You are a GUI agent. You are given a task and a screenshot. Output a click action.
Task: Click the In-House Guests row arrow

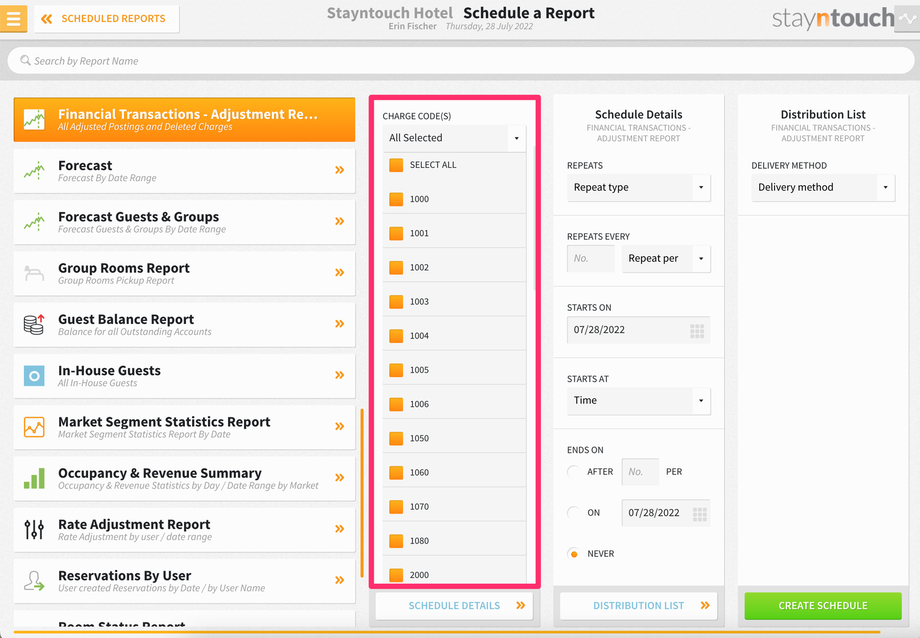(x=340, y=375)
